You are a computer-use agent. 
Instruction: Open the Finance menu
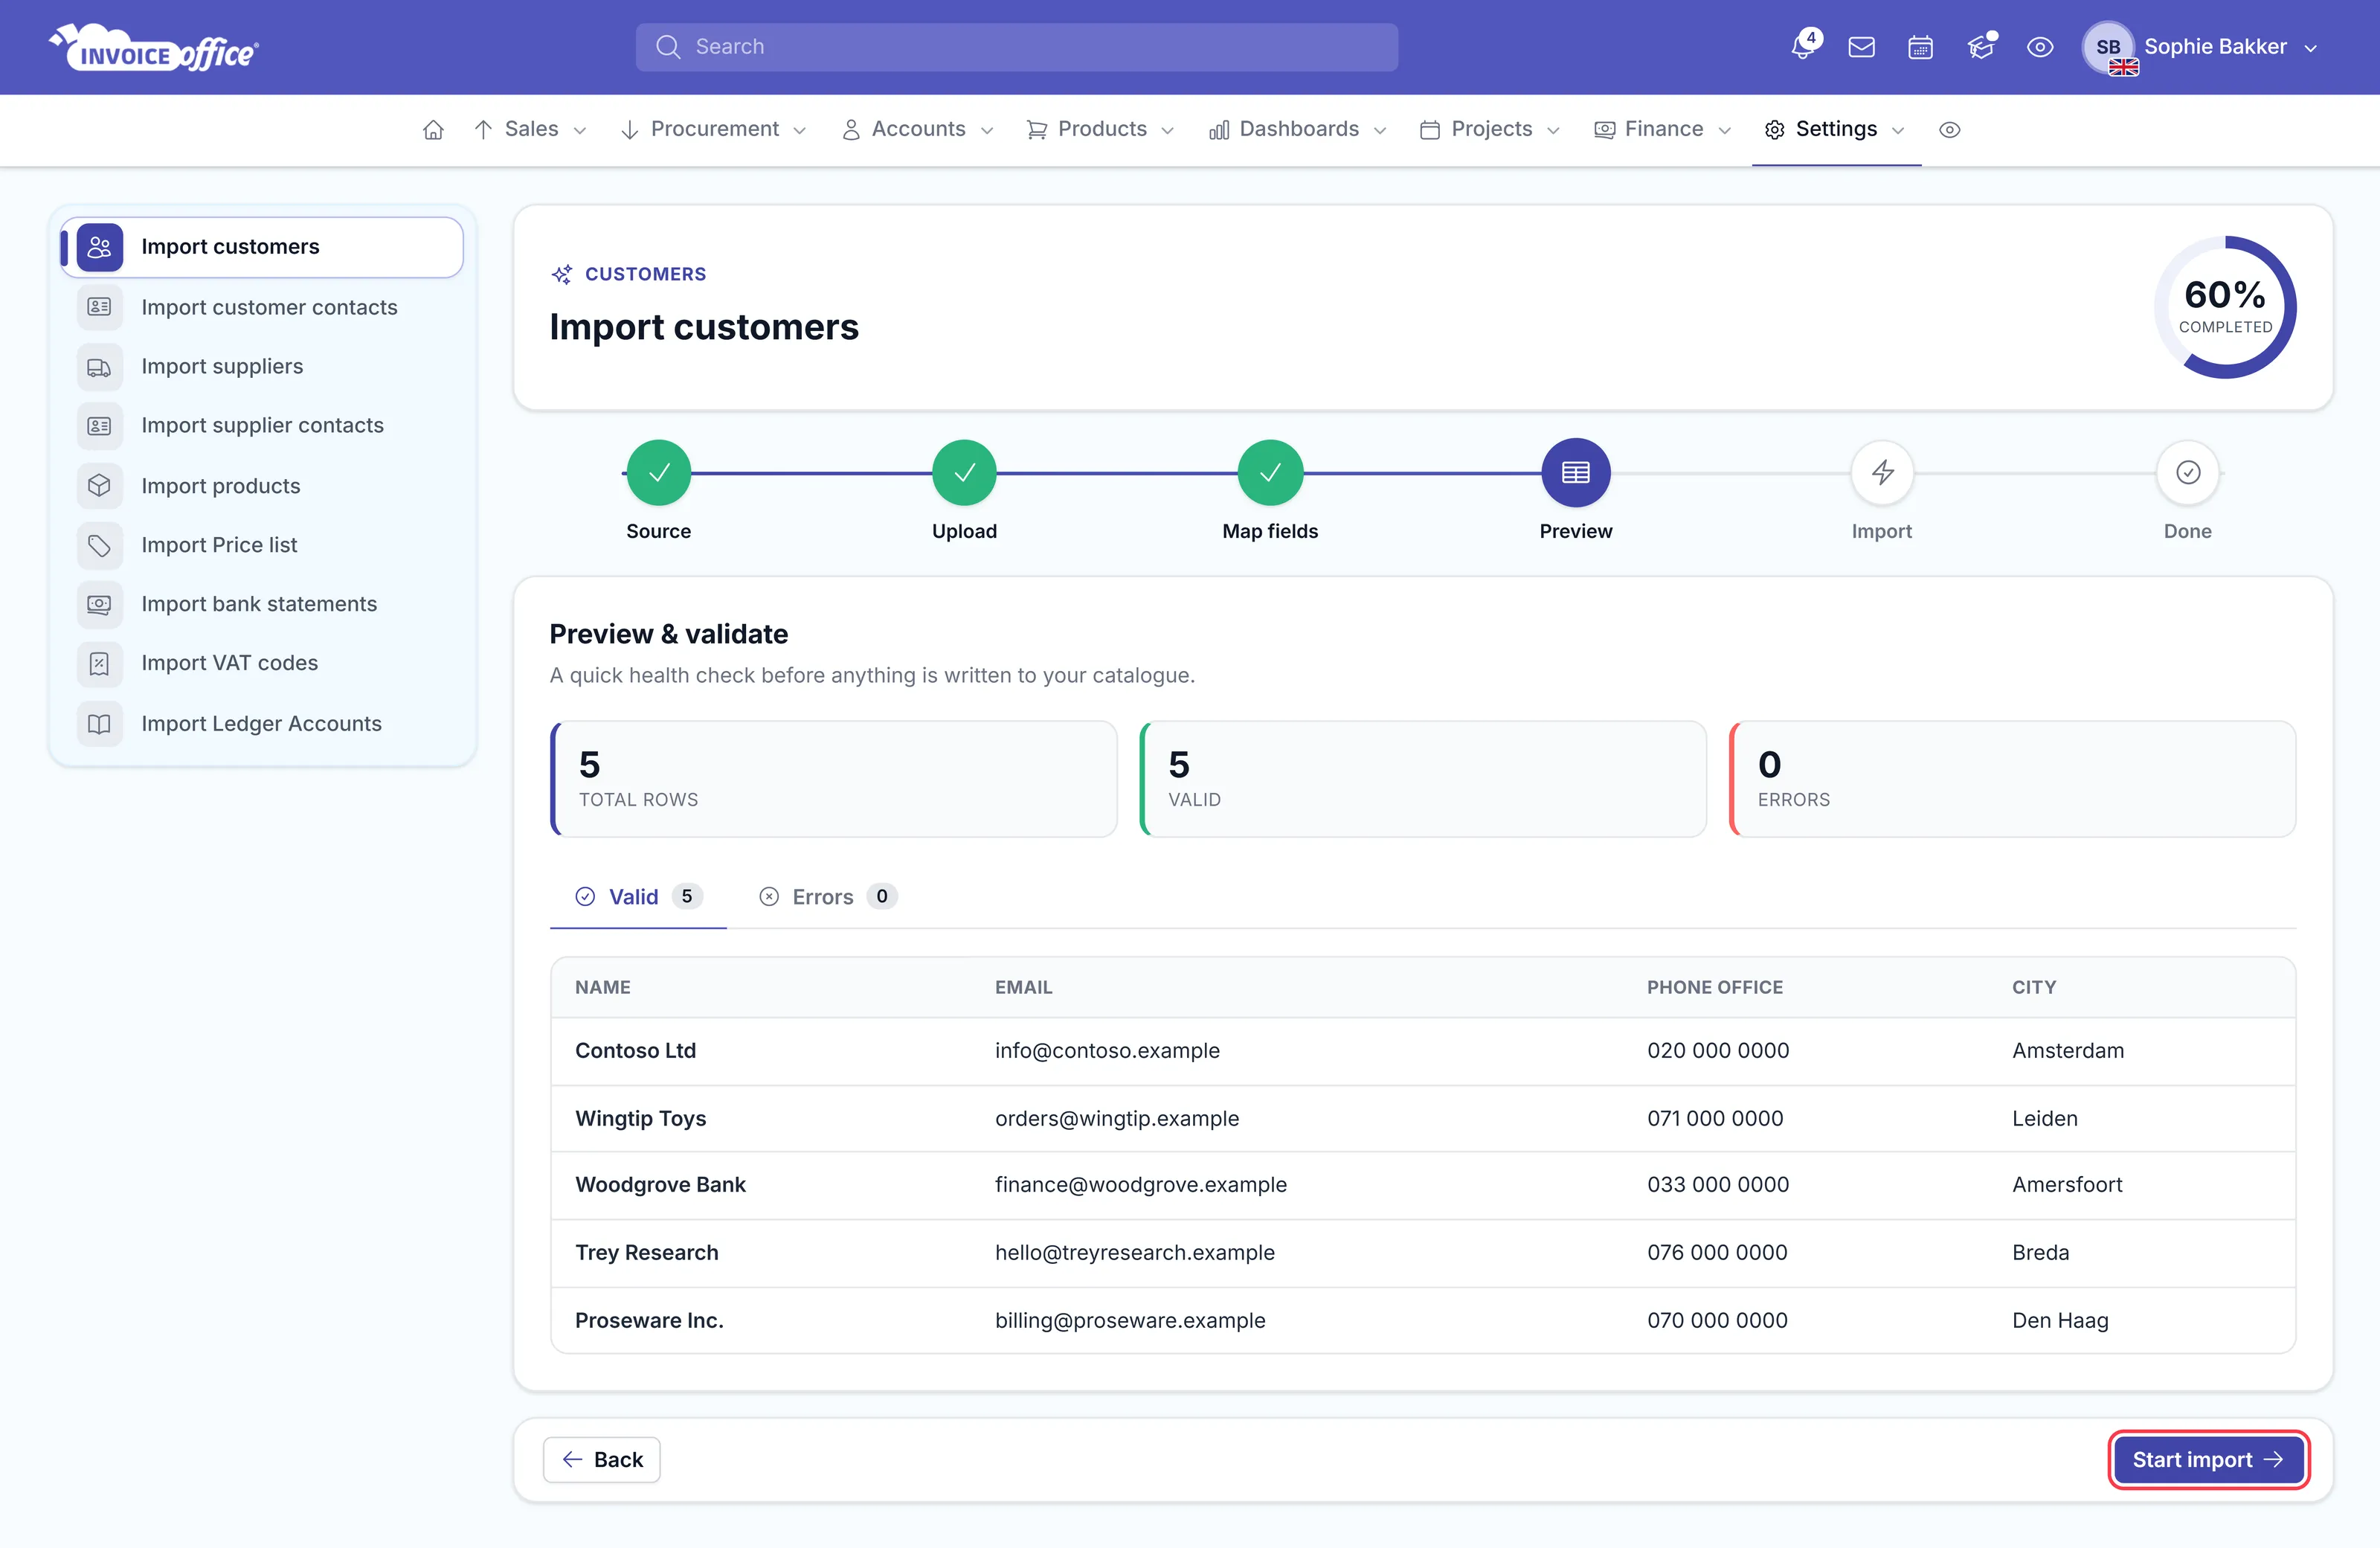tap(1662, 130)
